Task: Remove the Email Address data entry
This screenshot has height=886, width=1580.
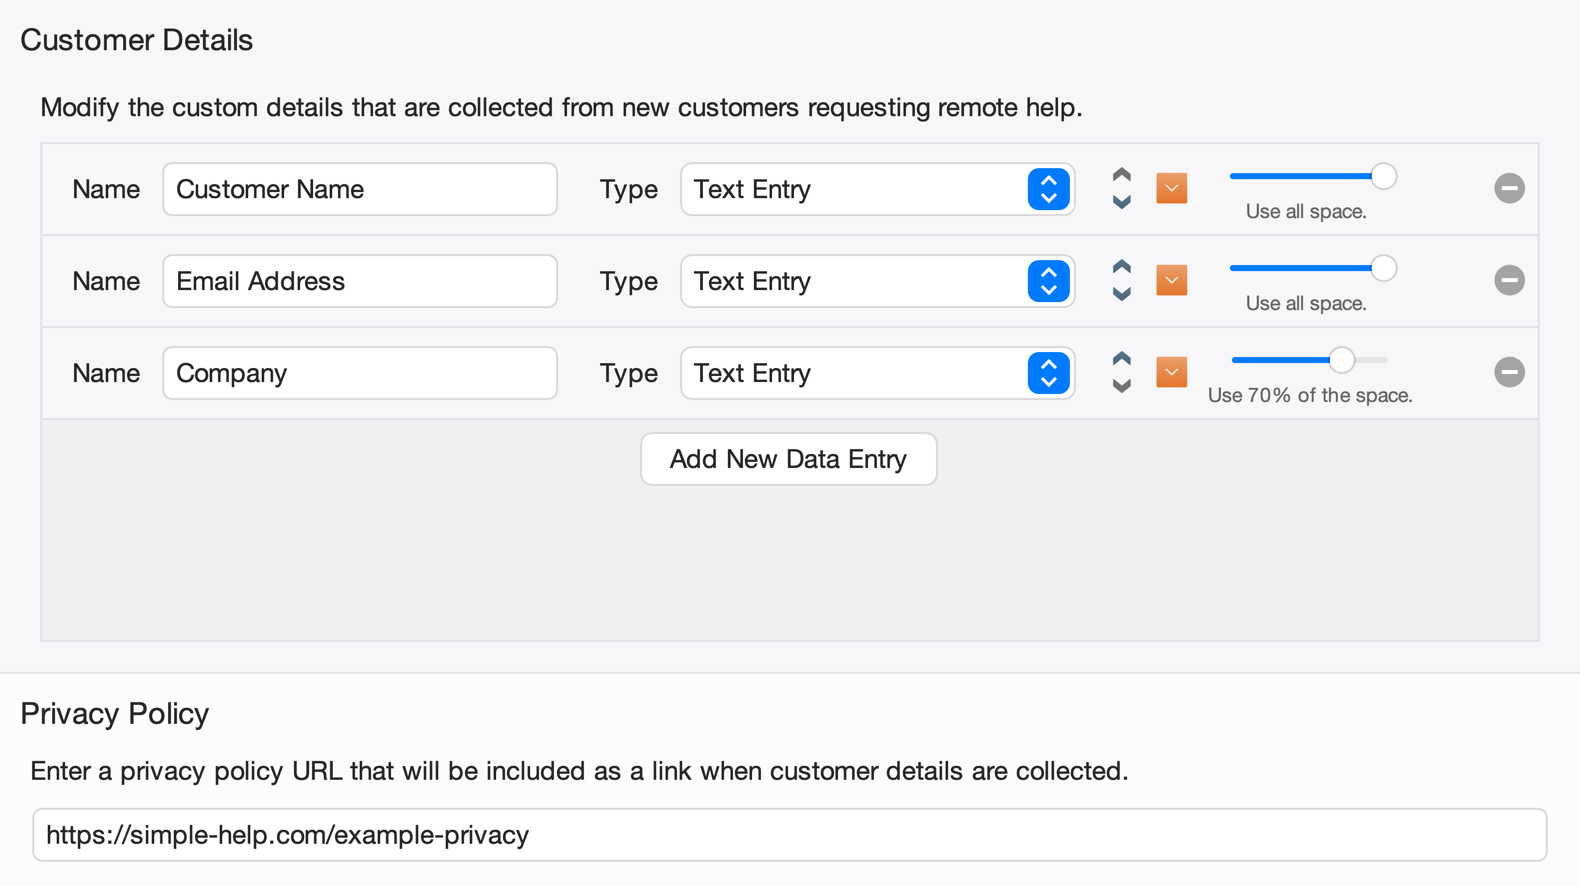Action: click(x=1509, y=280)
